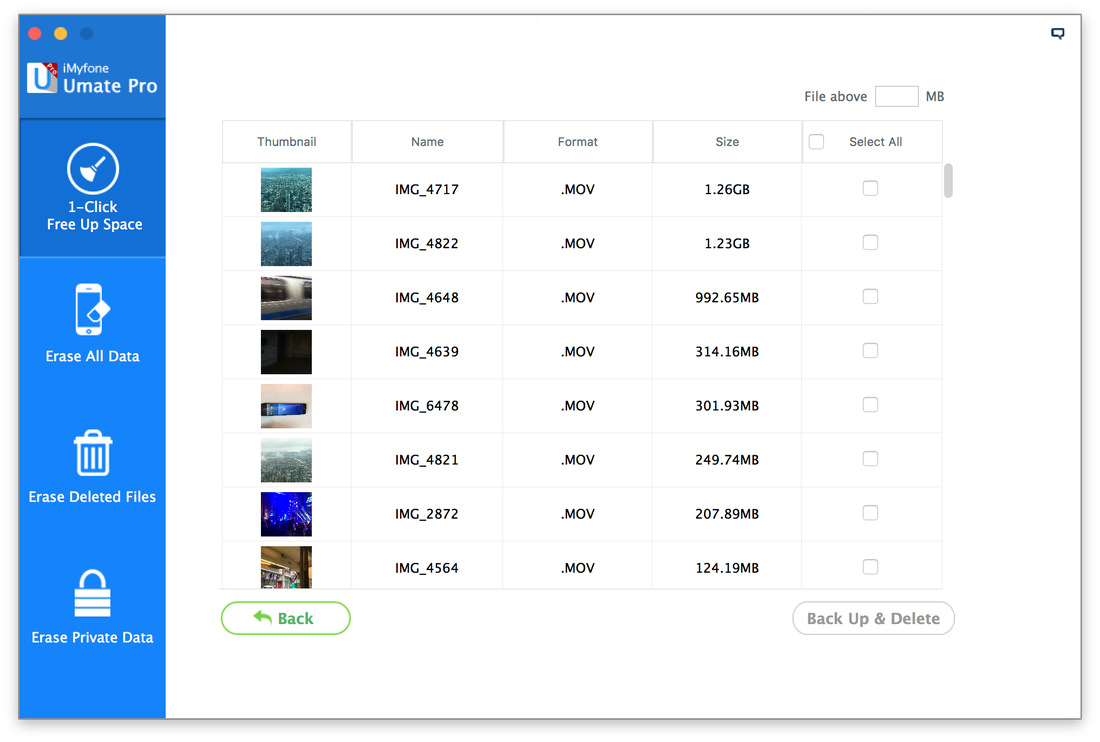Select the IMG_4639 file name
The width and height of the screenshot is (1100, 742).
427,351
